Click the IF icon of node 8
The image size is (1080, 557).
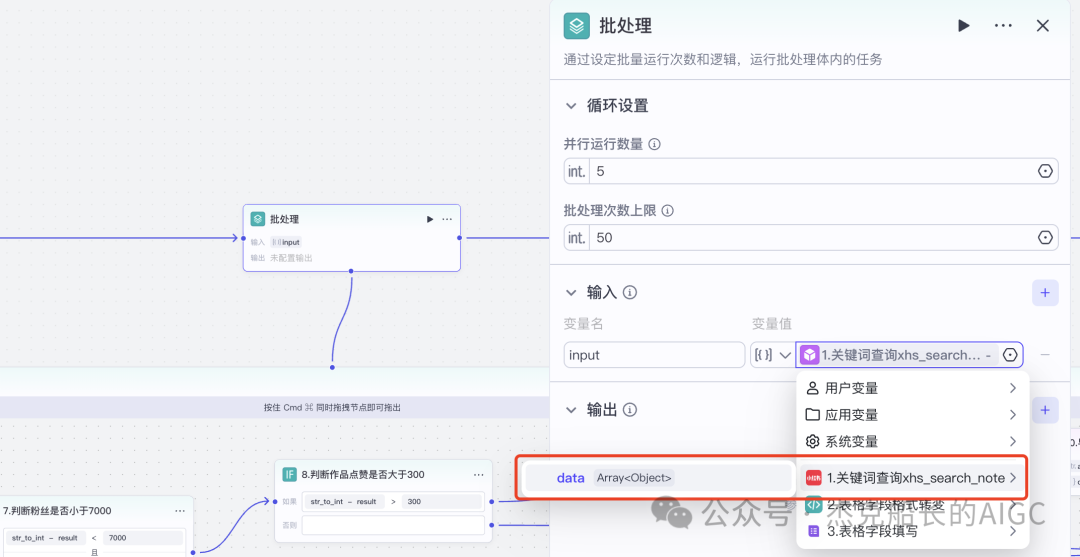[289, 474]
